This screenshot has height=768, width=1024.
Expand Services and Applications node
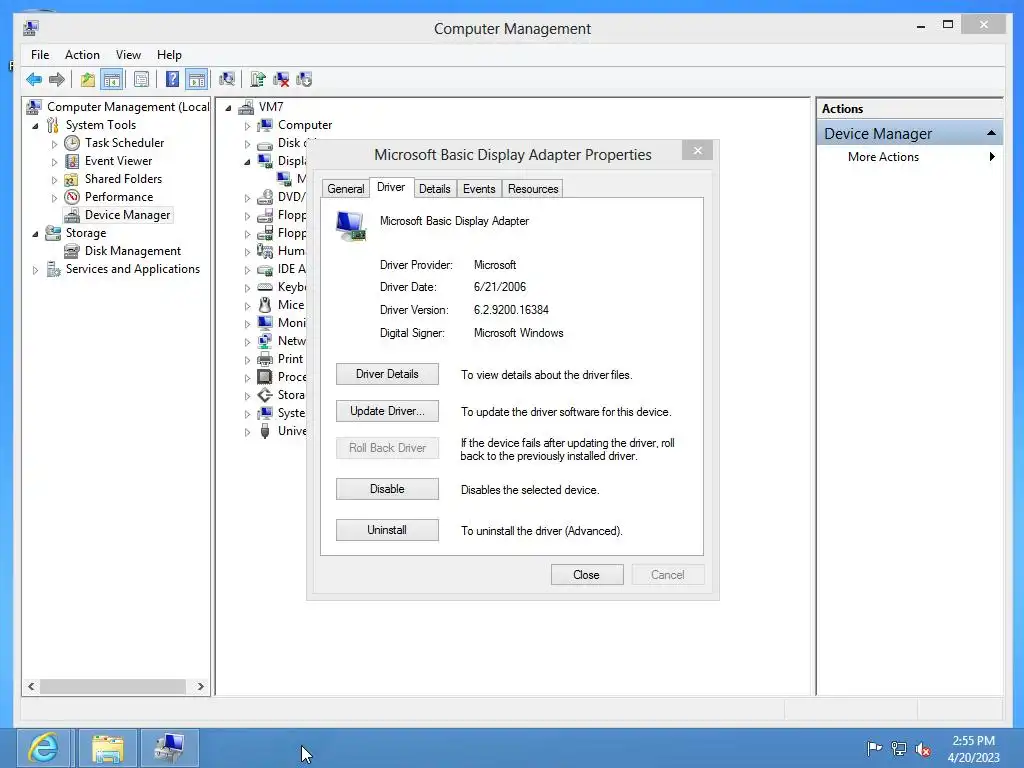(35, 270)
